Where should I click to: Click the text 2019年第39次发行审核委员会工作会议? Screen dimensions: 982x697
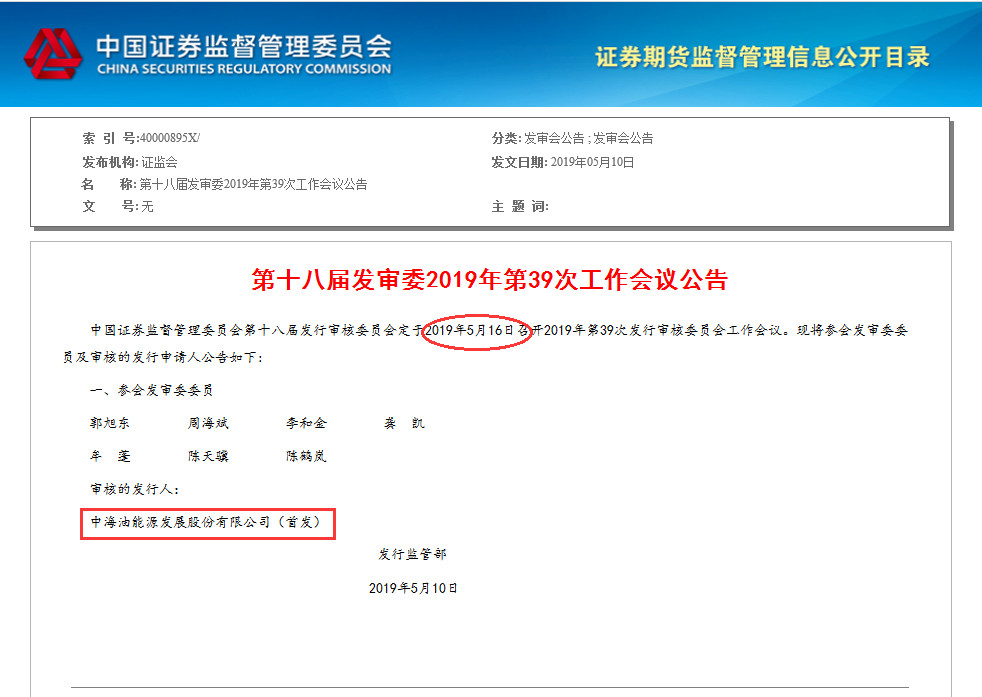(663, 330)
